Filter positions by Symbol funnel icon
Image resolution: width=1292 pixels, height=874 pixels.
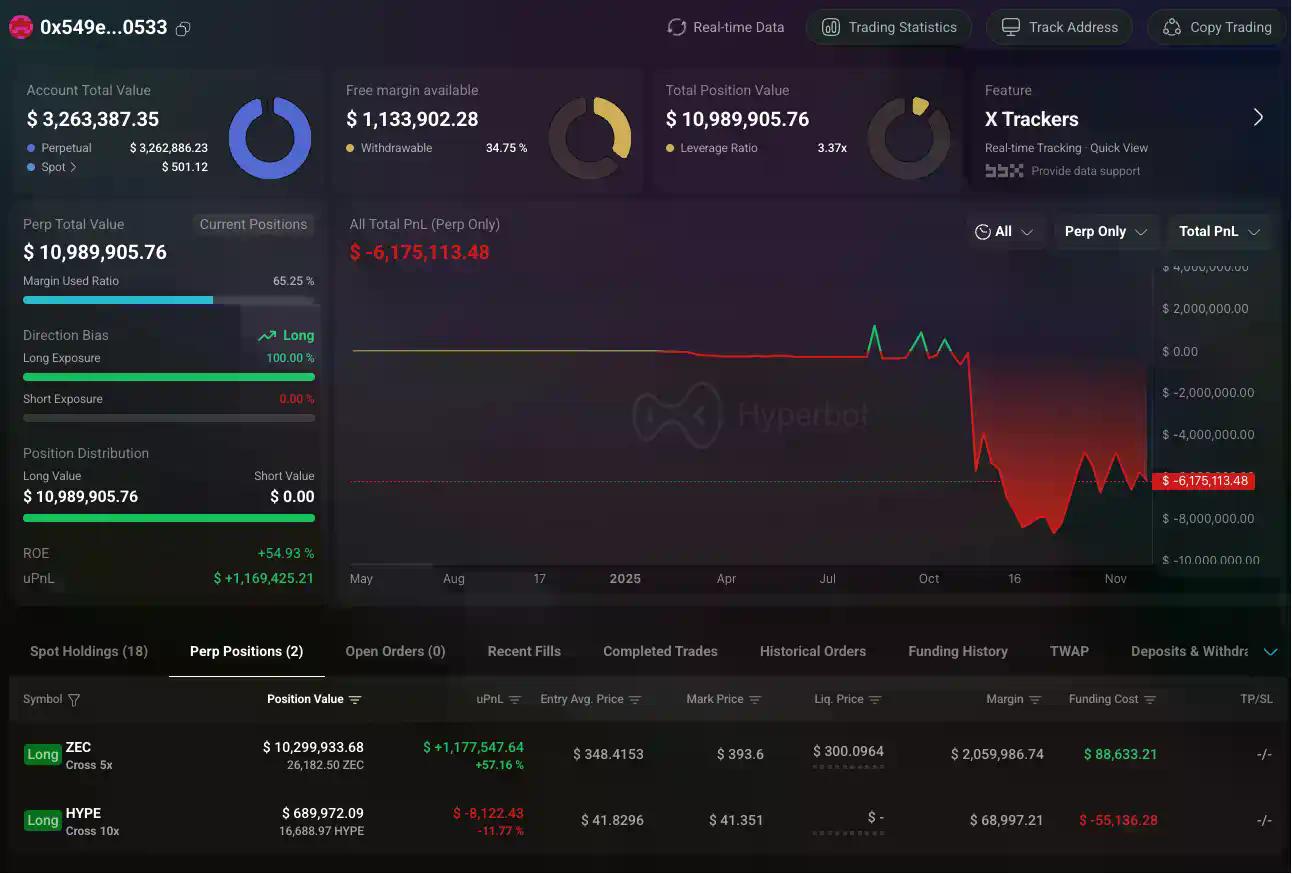tap(74, 700)
